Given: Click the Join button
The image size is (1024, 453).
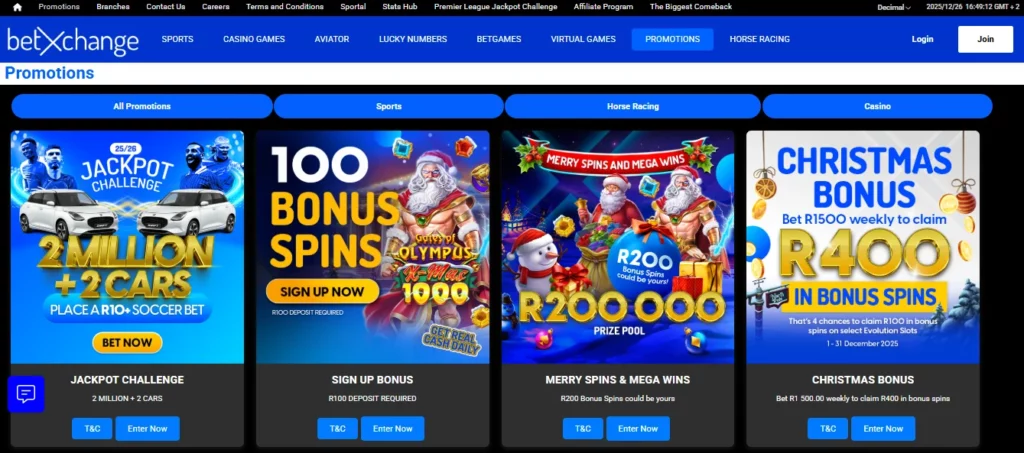Looking at the screenshot, I should pos(985,39).
